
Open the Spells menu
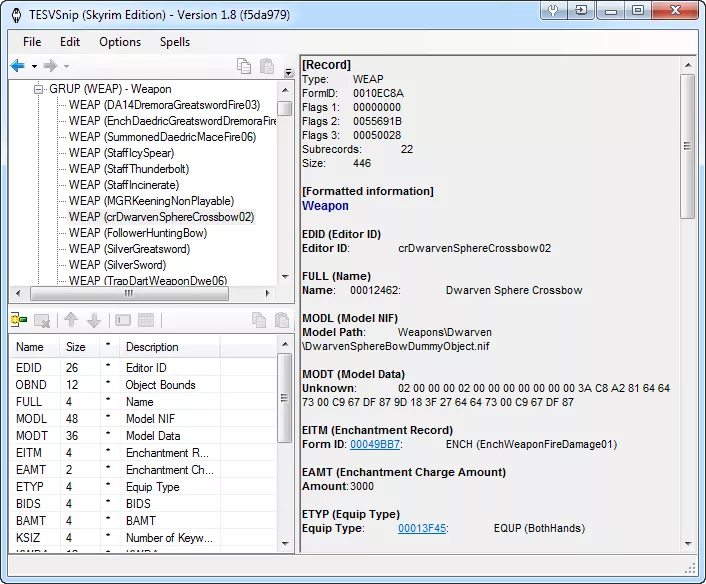(175, 42)
